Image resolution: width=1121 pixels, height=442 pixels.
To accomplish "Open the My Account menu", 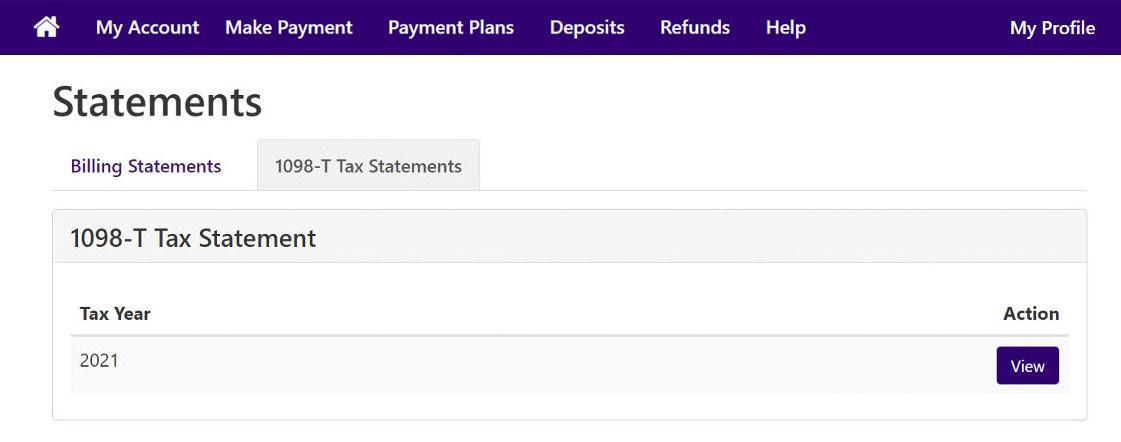I will (147, 27).
